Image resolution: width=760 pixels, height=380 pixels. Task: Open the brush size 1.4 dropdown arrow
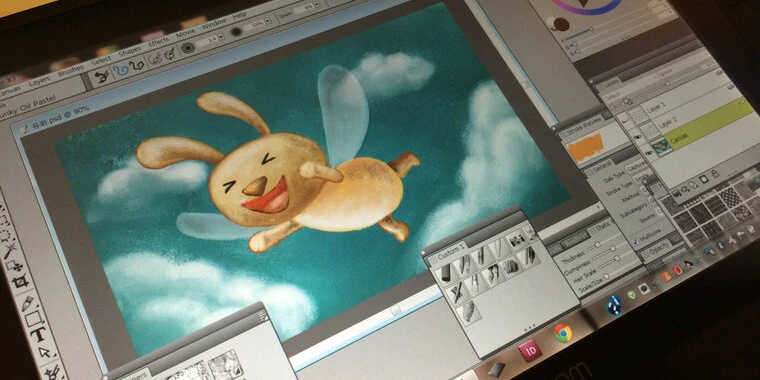tap(221, 36)
